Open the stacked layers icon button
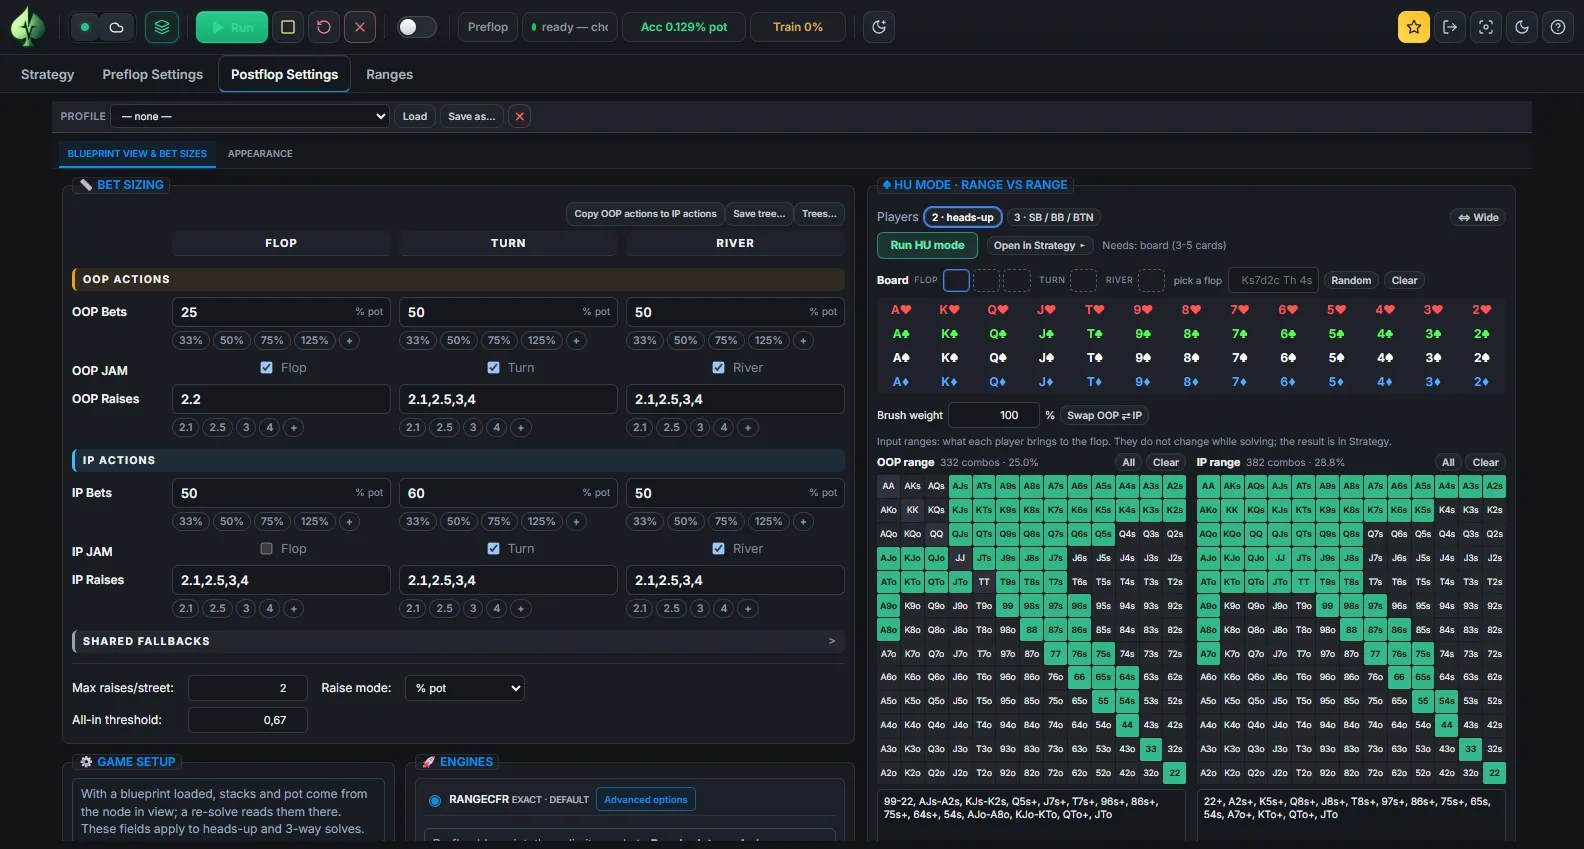Screen dimensions: 1584x849 point(162,27)
